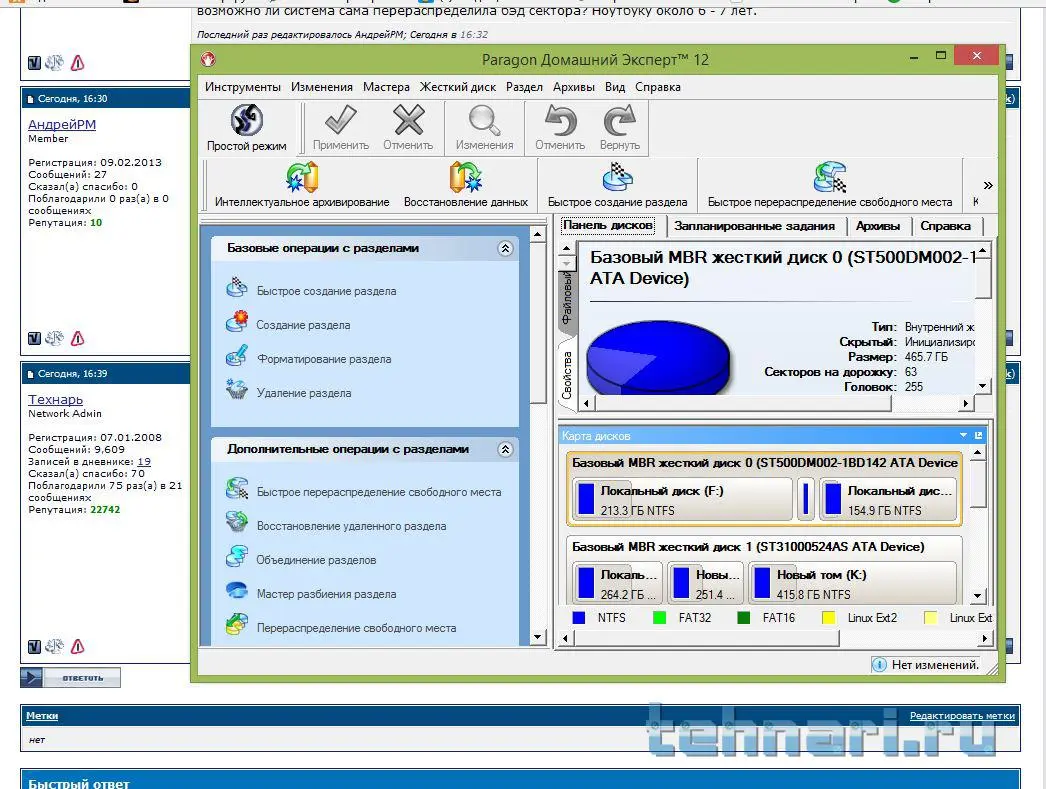Select the 251.4 partition on disk 1
This screenshot has width=1046, height=789.
706,584
